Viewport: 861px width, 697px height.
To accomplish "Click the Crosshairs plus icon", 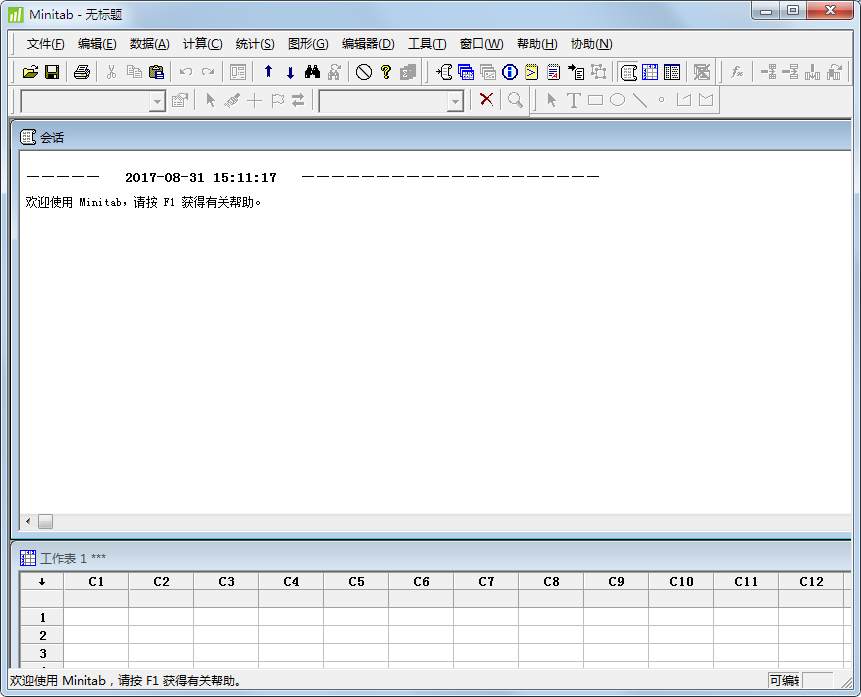I will pyautogui.click(x=254, y=101).
